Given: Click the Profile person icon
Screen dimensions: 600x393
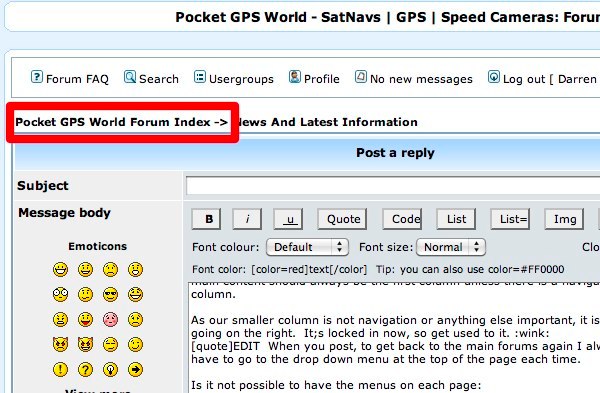Looking at the screenshot, I should tap(295, 77).
